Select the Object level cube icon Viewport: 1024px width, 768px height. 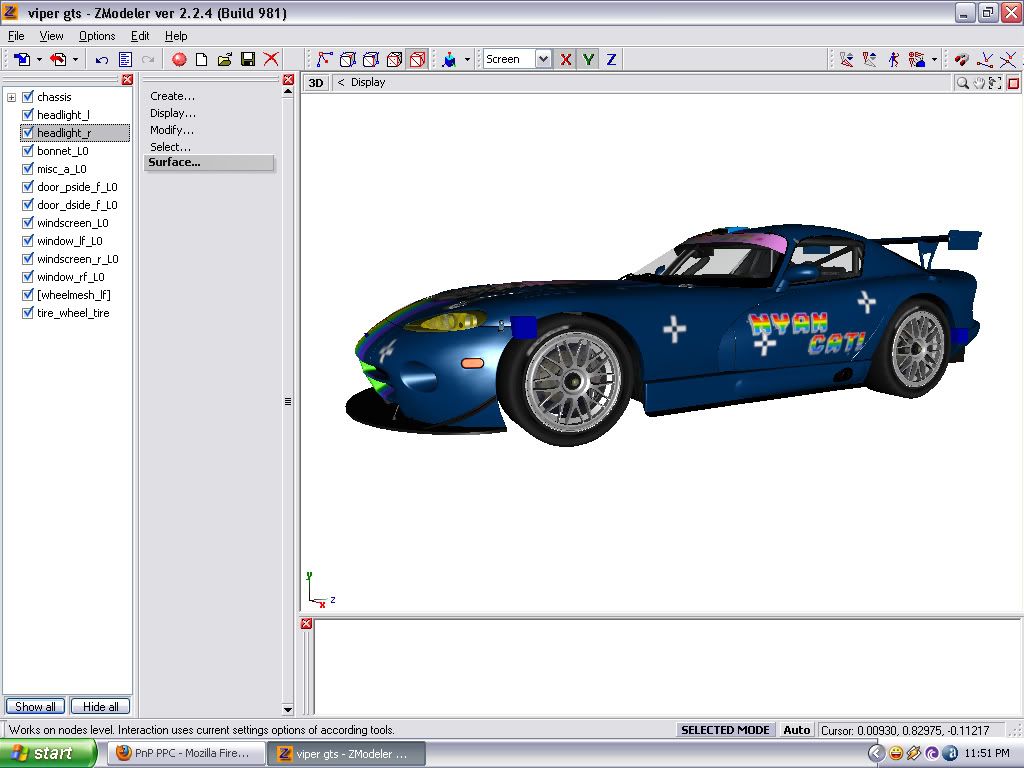click(x=418, y=60)
